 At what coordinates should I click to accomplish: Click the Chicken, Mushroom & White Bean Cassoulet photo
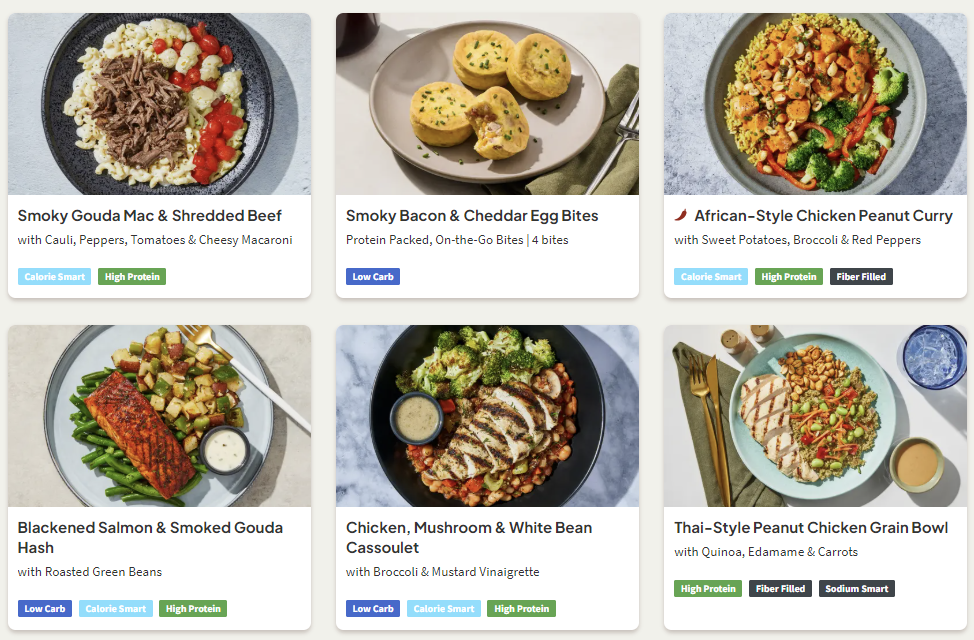click(487, 416)
